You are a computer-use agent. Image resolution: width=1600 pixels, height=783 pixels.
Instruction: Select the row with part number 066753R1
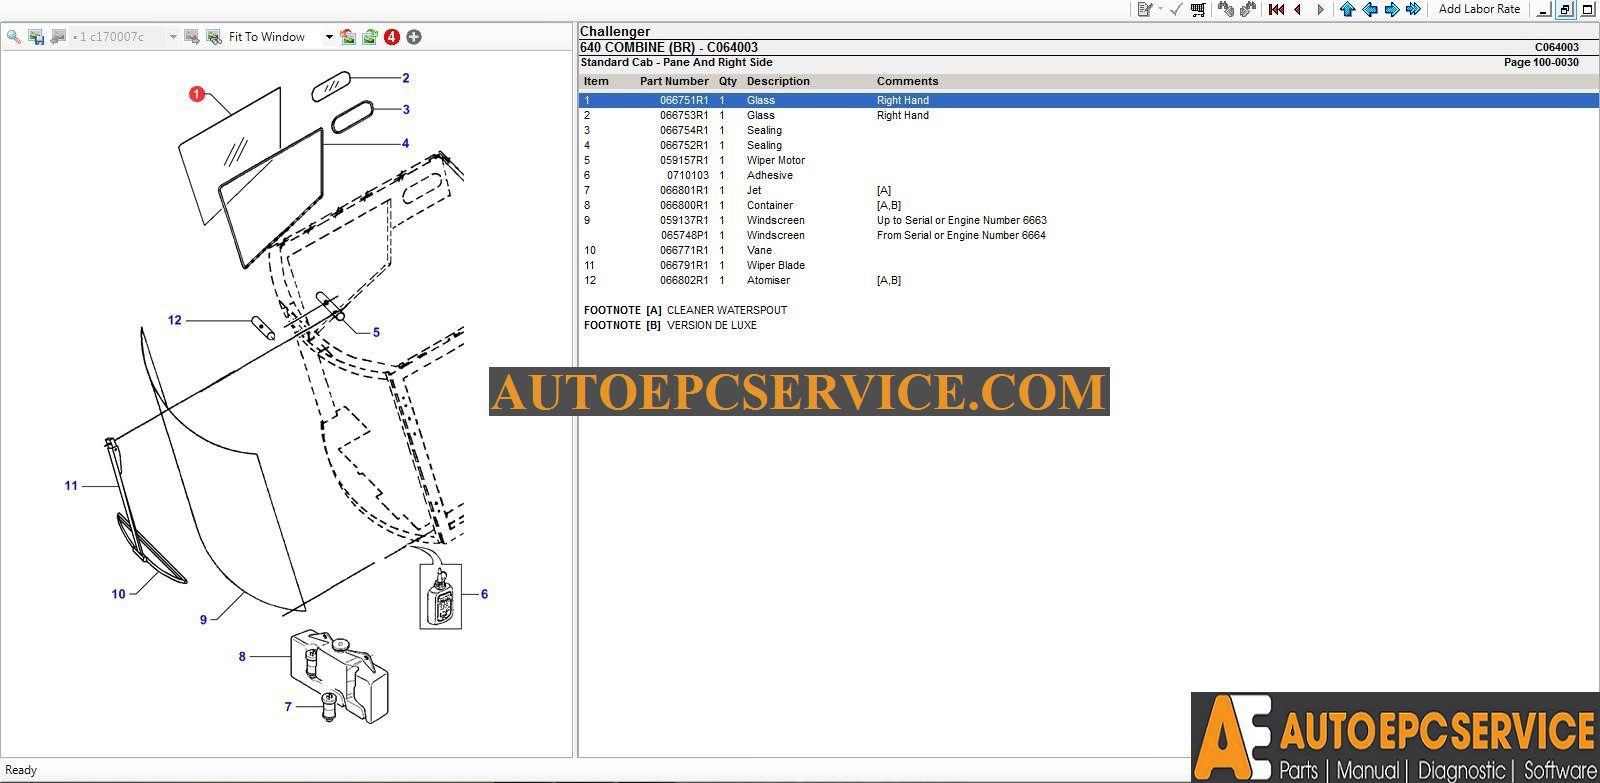[x=1088, y=115]
